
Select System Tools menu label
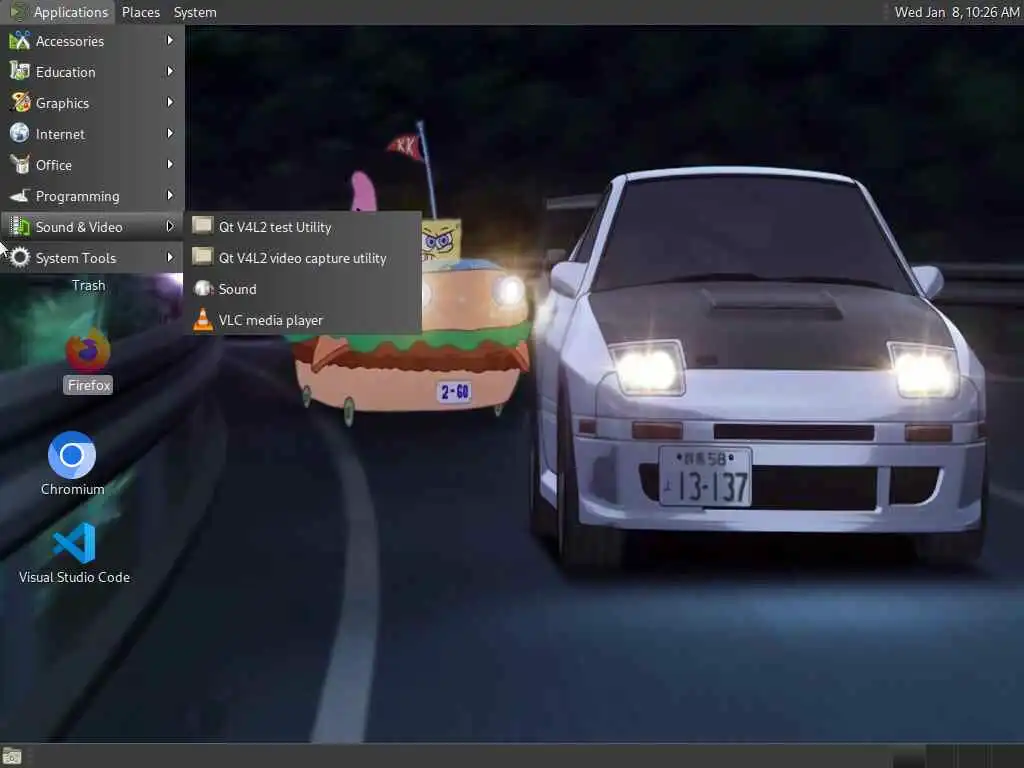[x=76, y=258]
